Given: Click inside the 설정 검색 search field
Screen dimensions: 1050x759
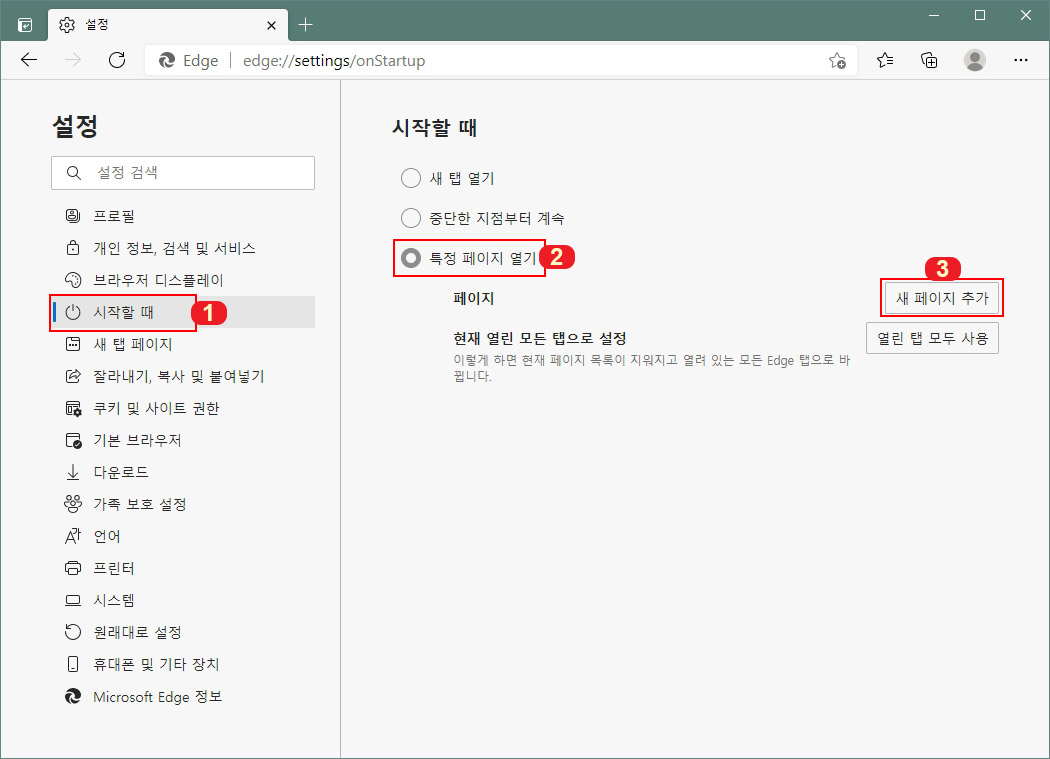Looking at the screenshot, I should 183,173.
